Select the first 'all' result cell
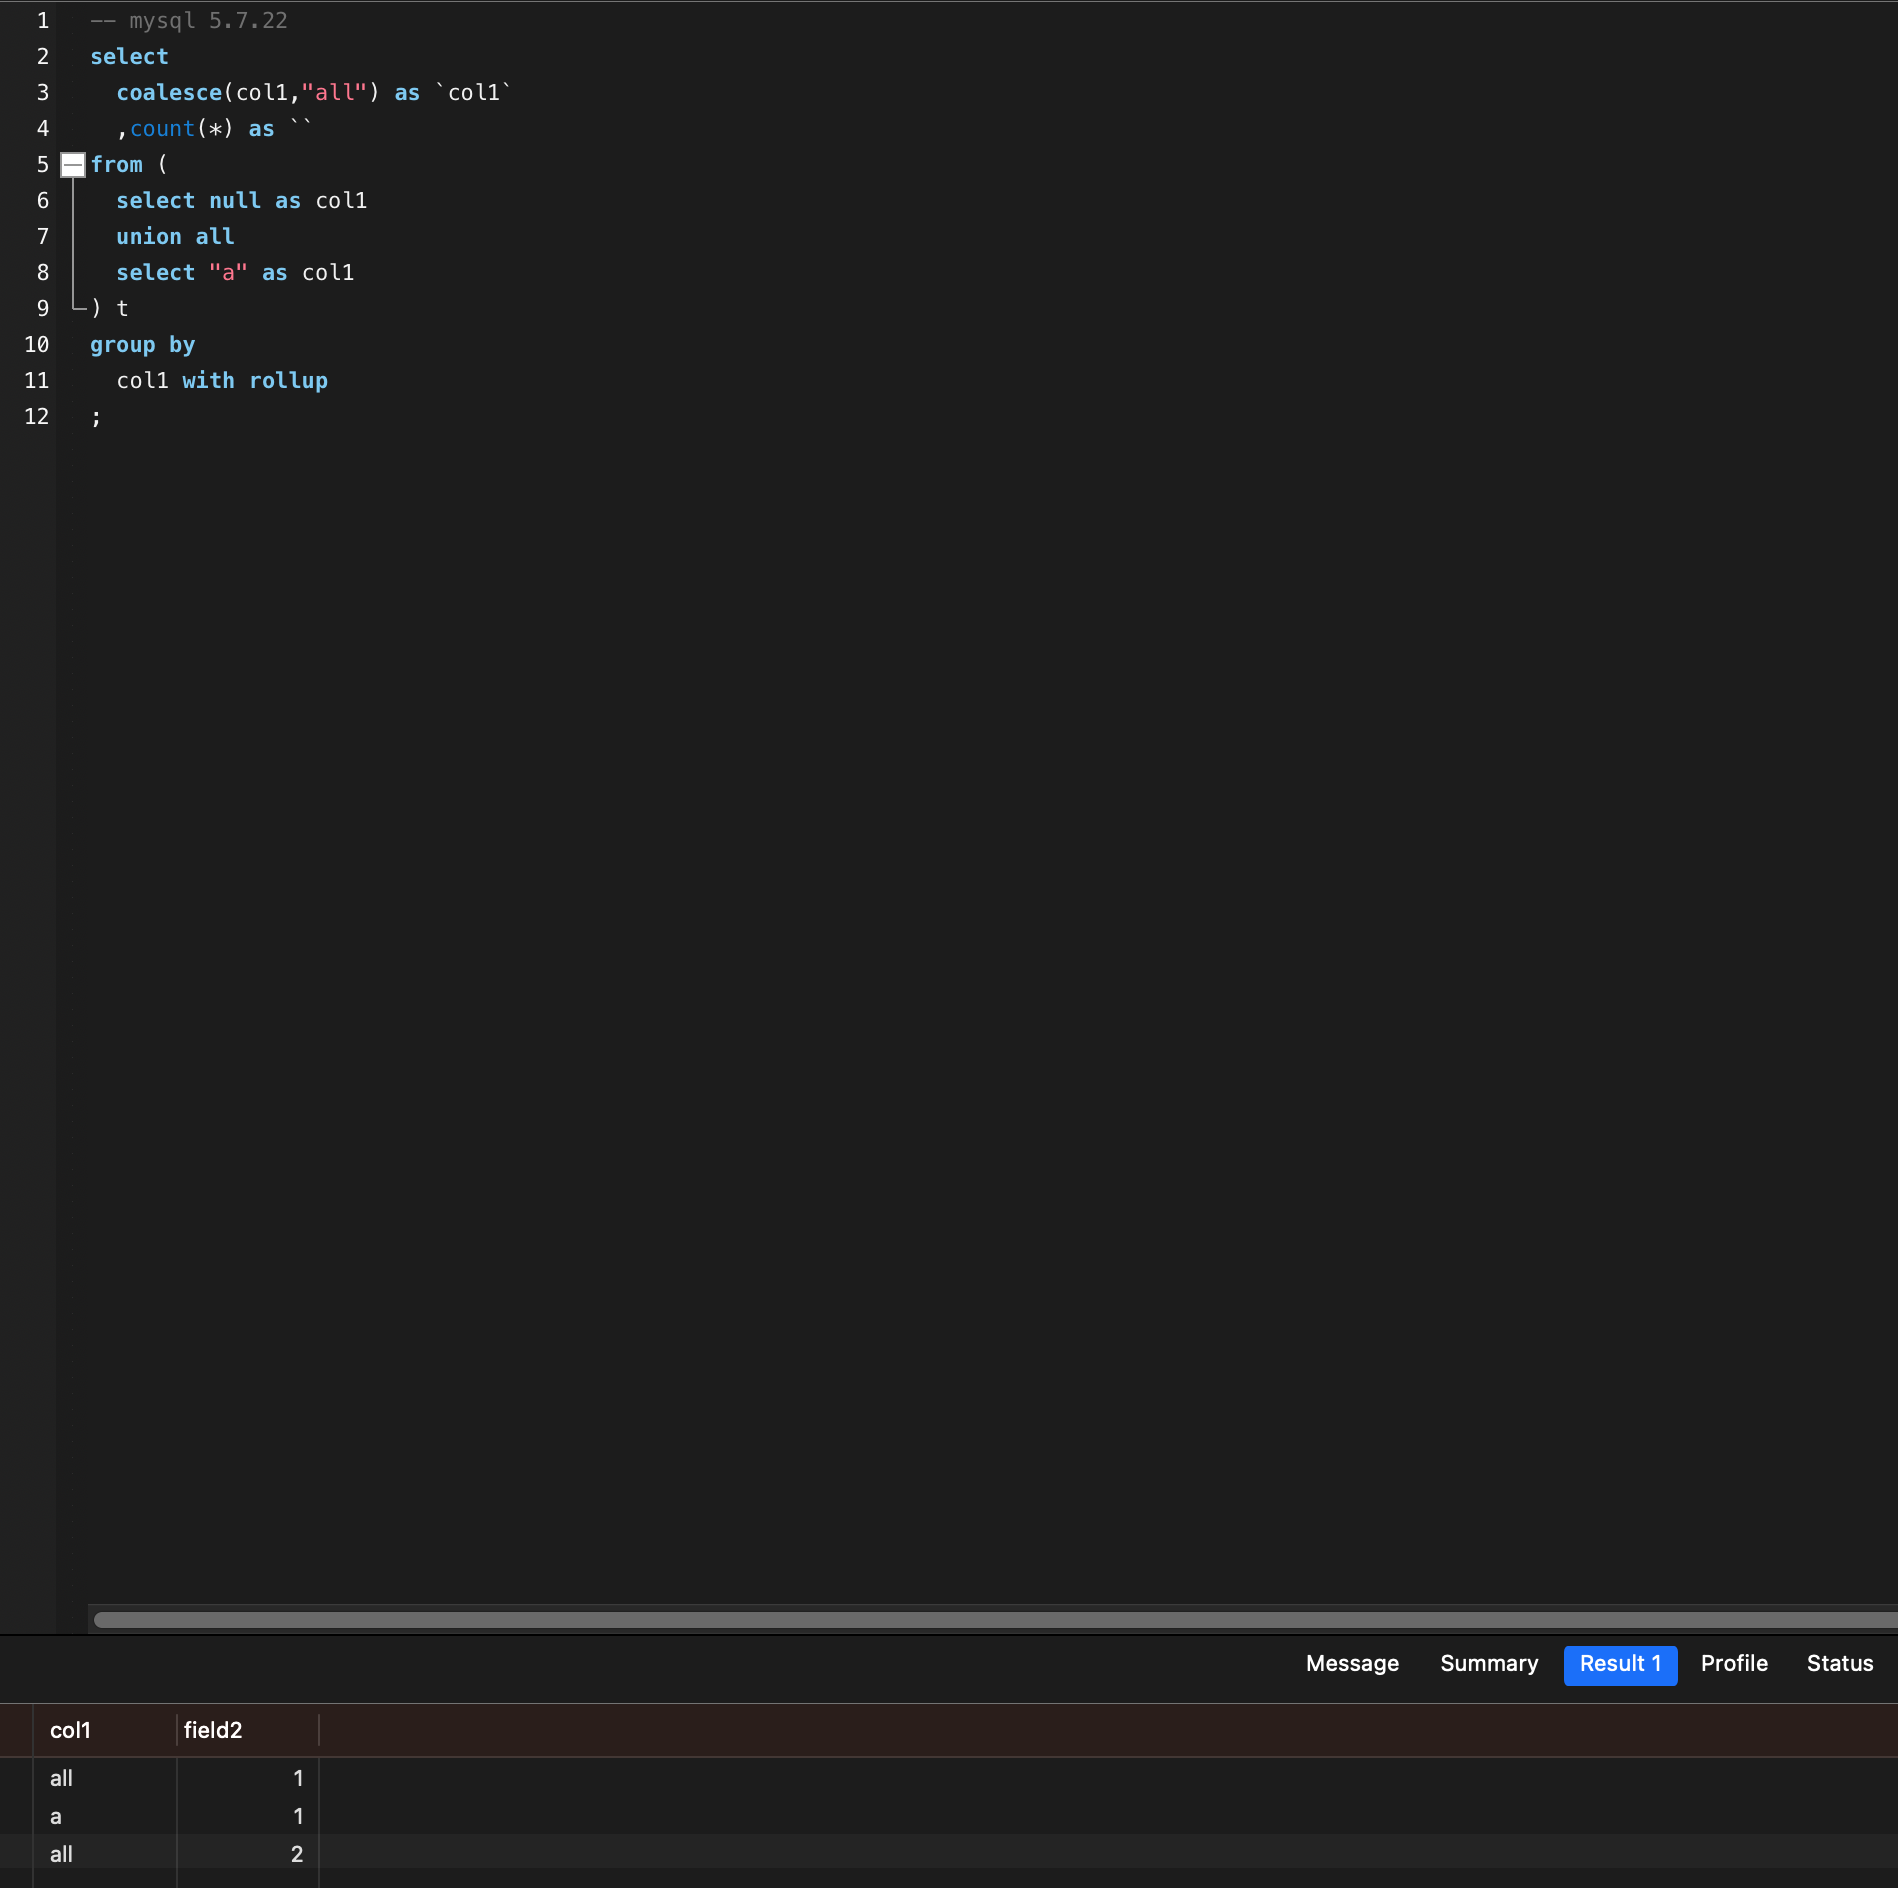 (x=105, y=1779)
